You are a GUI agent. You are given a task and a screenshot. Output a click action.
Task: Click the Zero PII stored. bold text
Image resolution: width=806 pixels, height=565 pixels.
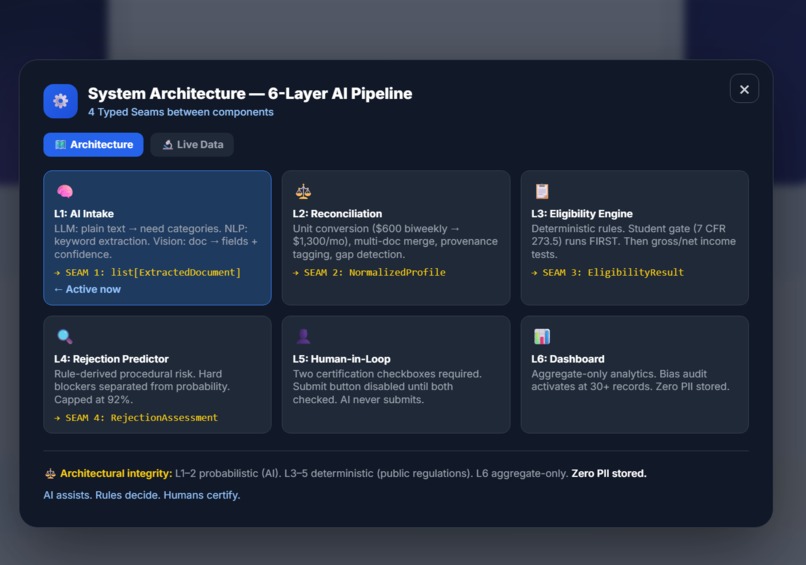pyautogui.click(x=609, y=473)
